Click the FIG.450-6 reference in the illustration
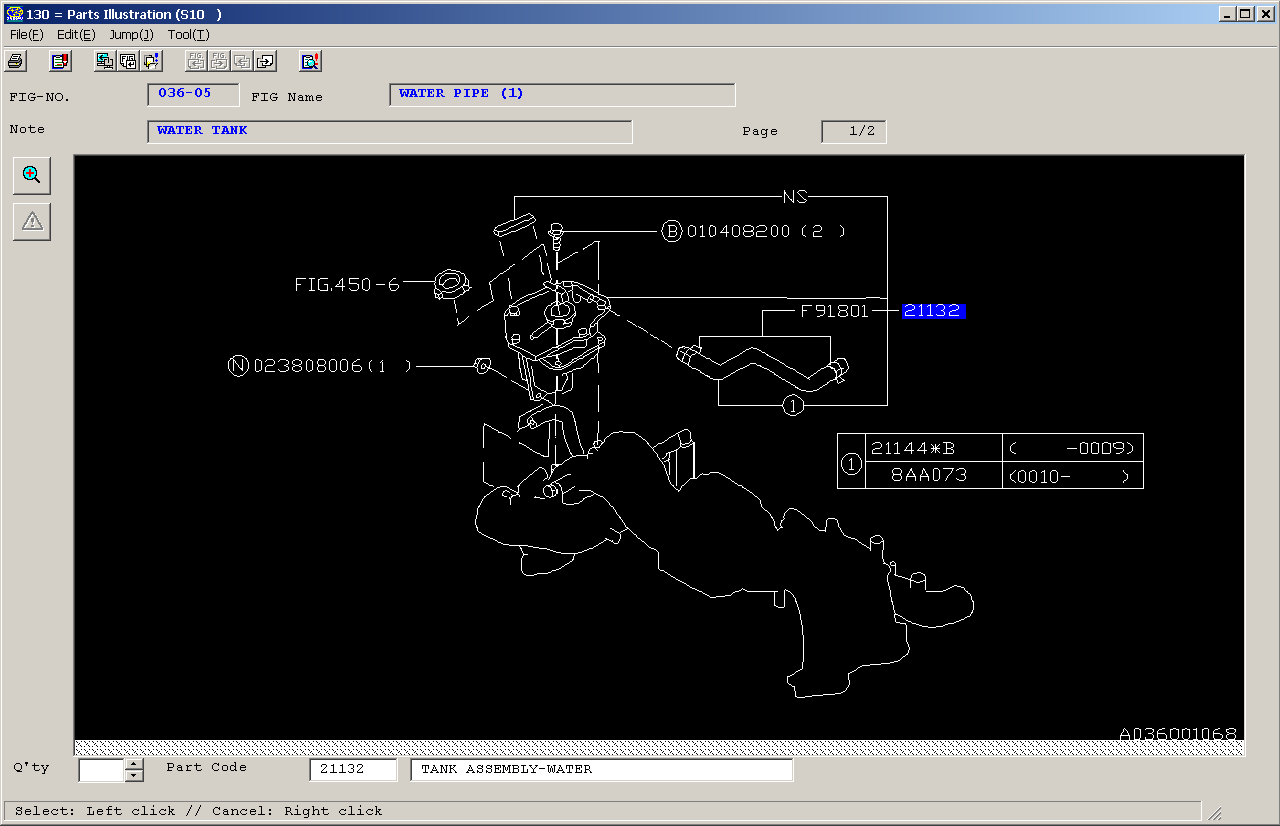The image size is (1280, 826). [x=346, y=285]
